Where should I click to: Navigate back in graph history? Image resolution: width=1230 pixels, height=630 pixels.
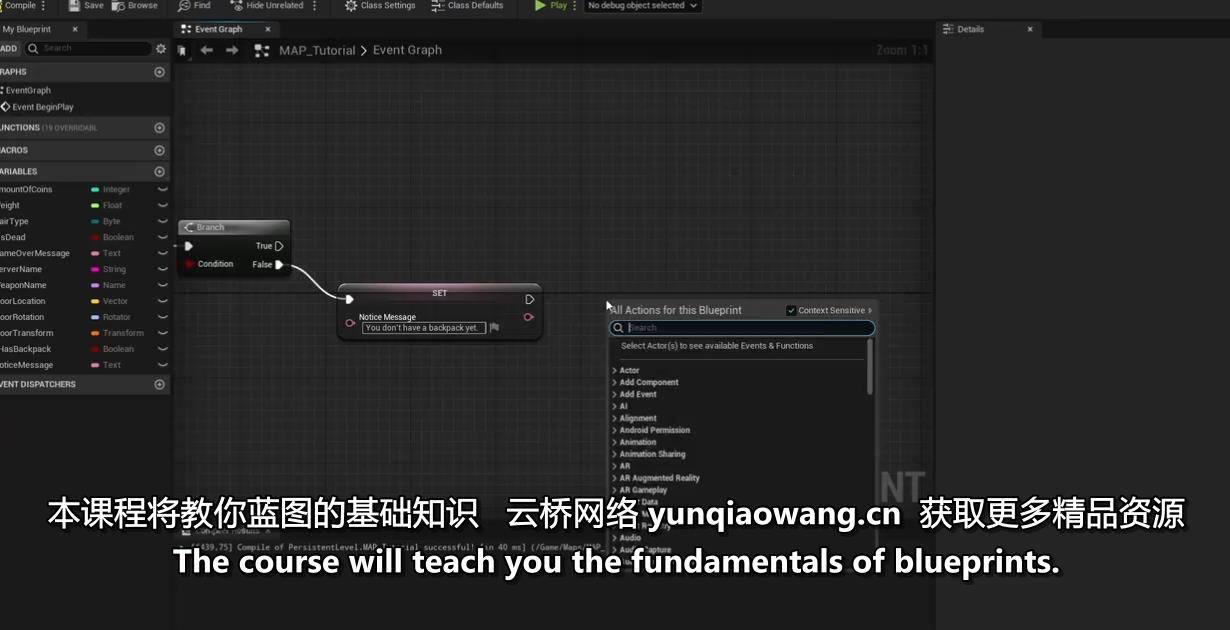coord(207,50)
